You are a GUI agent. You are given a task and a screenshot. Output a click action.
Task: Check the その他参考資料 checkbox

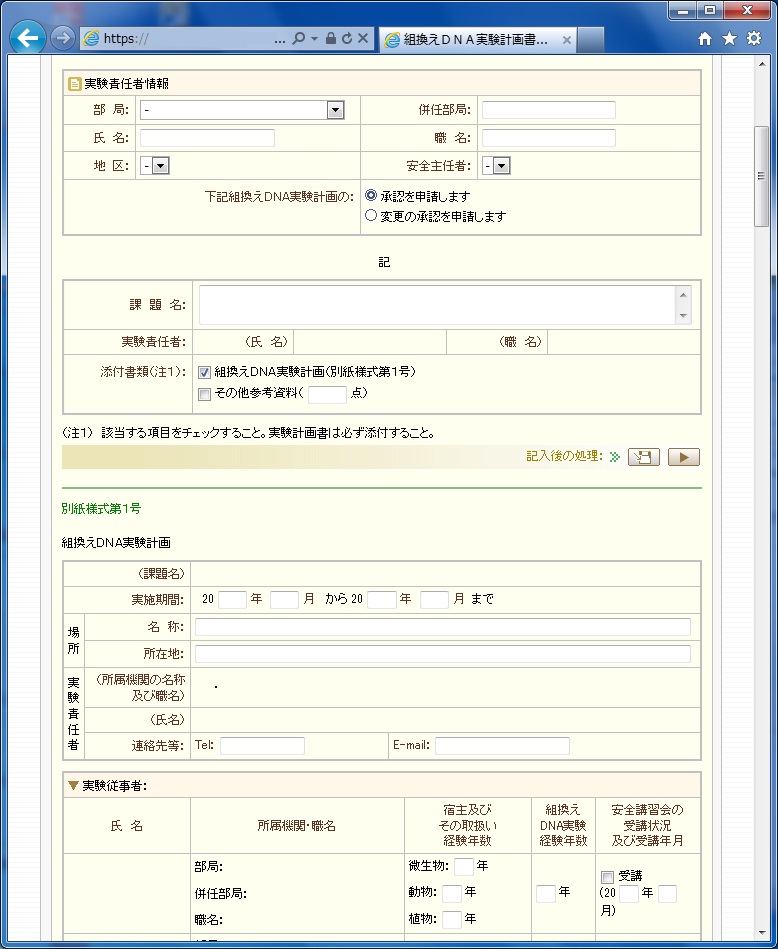click(x=205, y=395)
